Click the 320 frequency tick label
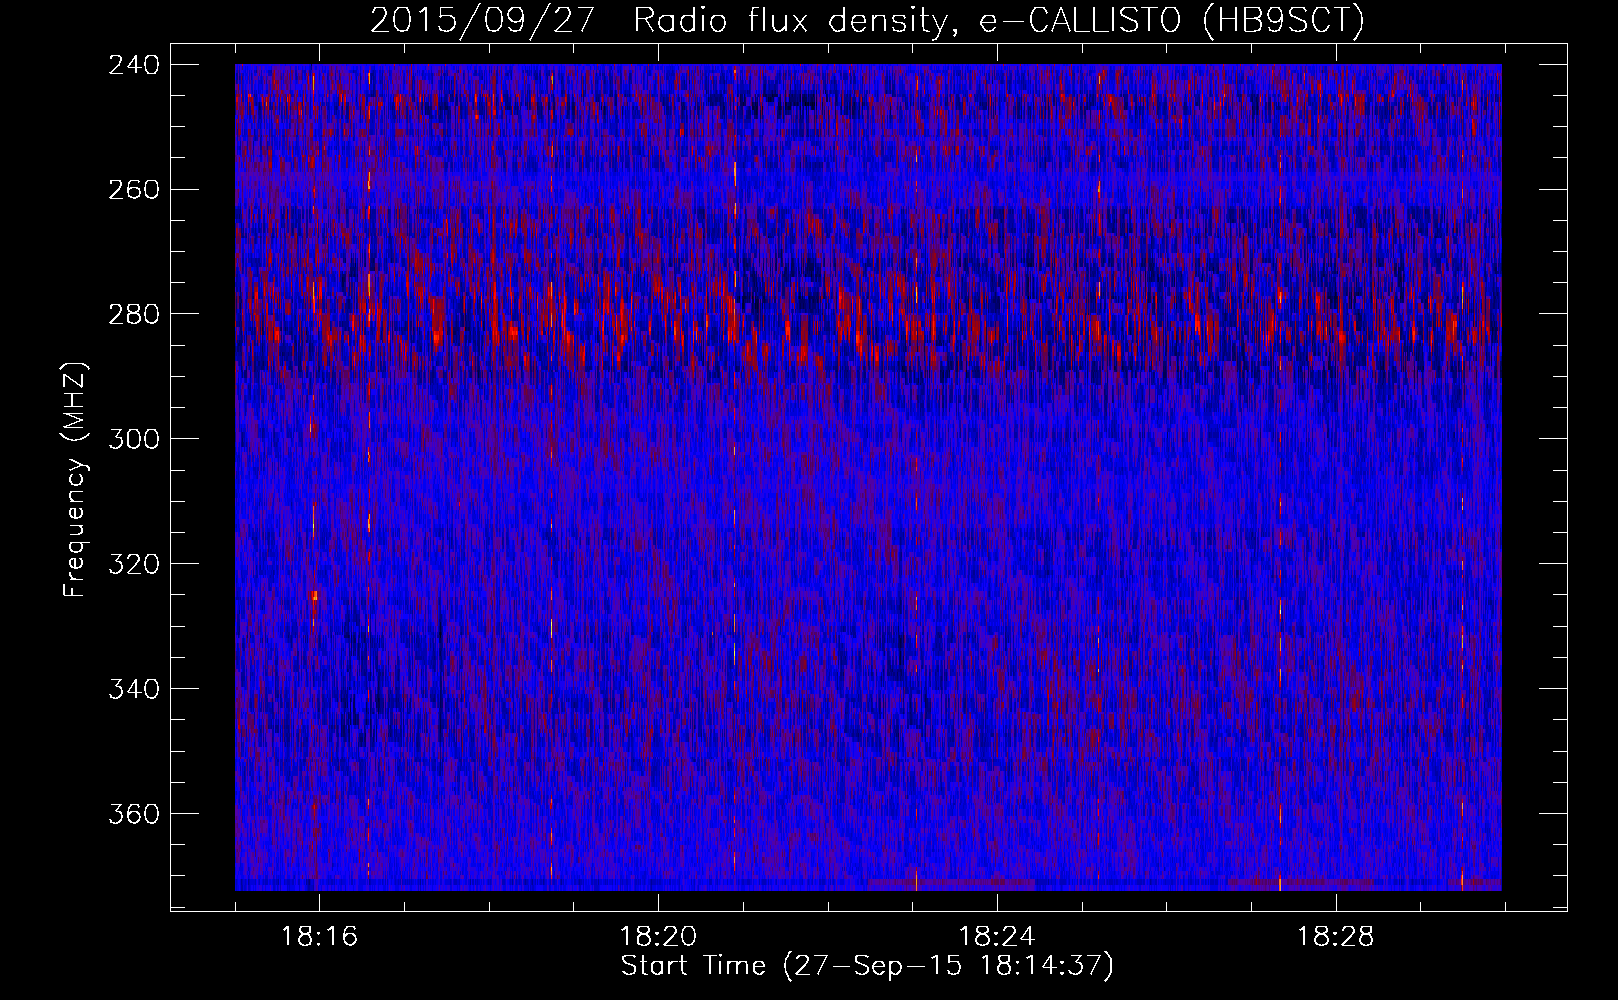Screen dimensions: 1618x1000 (133, 565)
